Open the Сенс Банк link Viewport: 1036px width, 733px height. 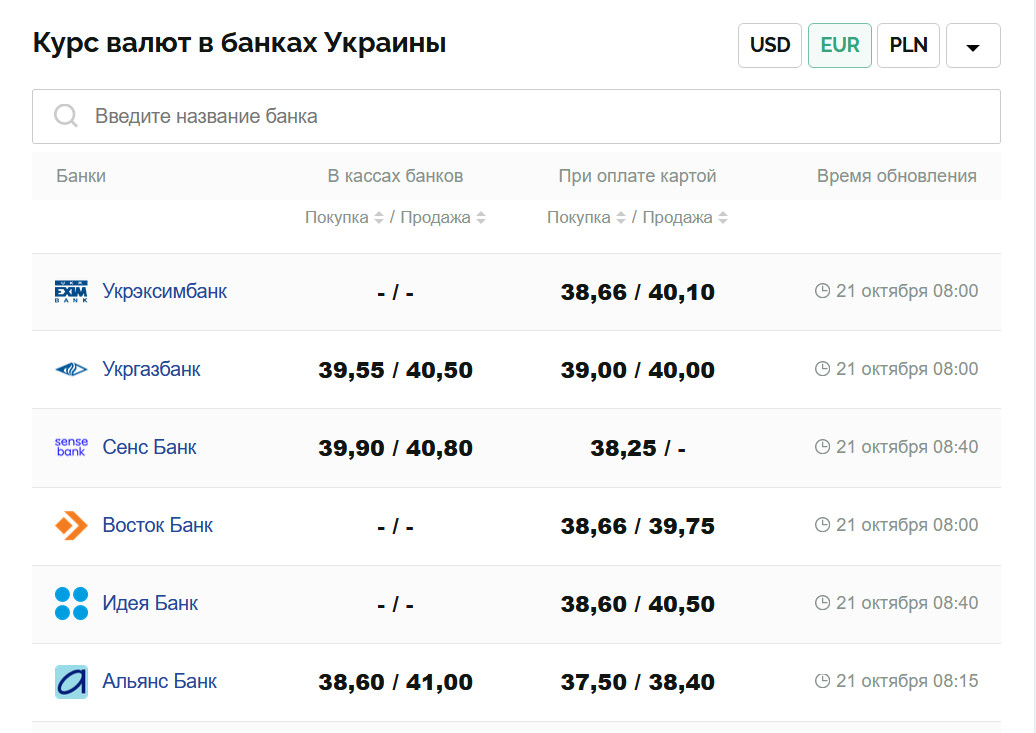149,447
